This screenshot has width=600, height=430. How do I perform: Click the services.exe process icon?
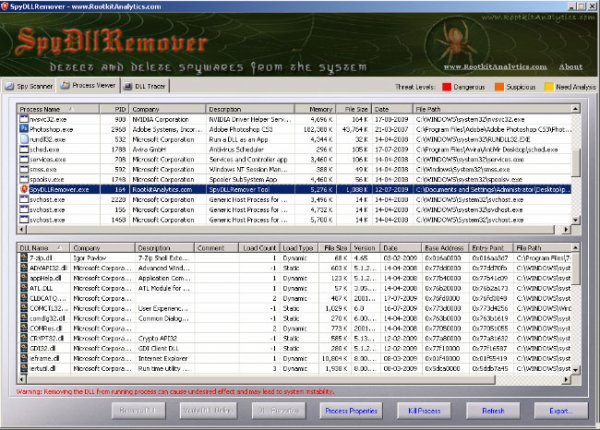pos(24,159)
